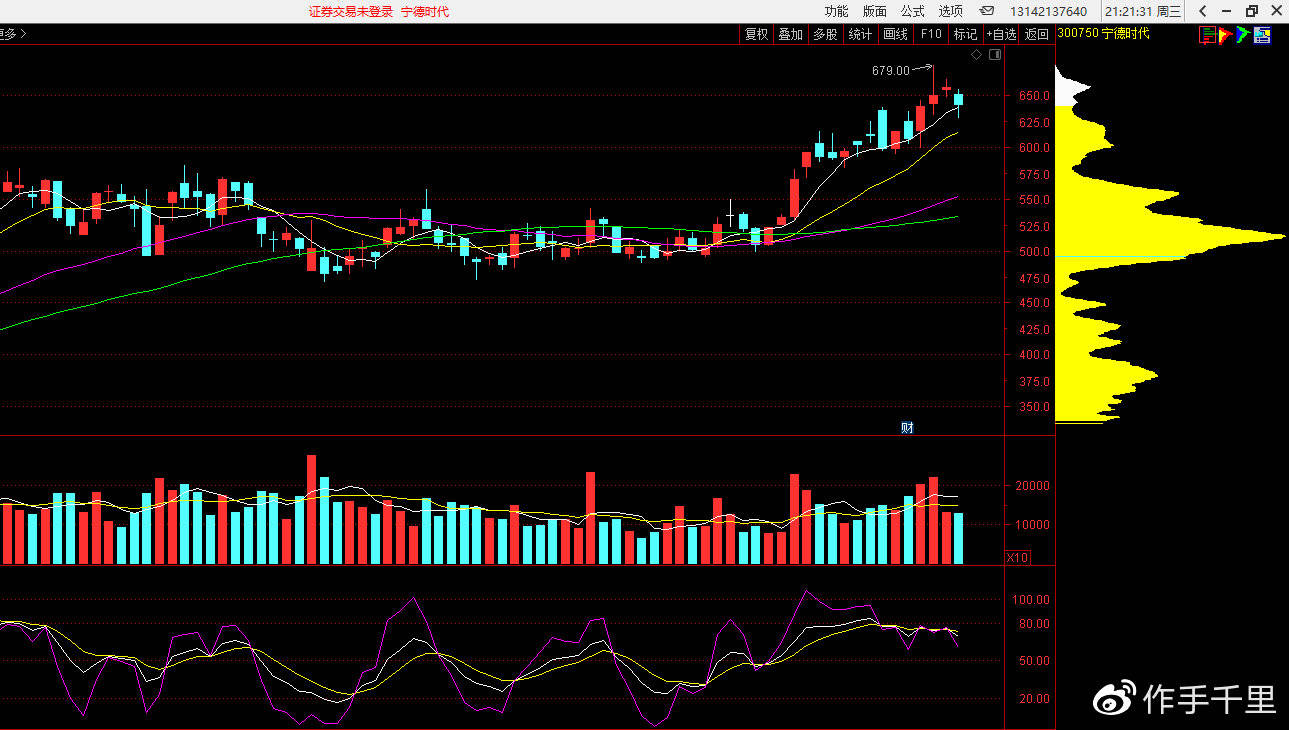This screenshot has height=730, width=1289.
Task: Toggle the side panel icon above chart
Action: point(994,55)
